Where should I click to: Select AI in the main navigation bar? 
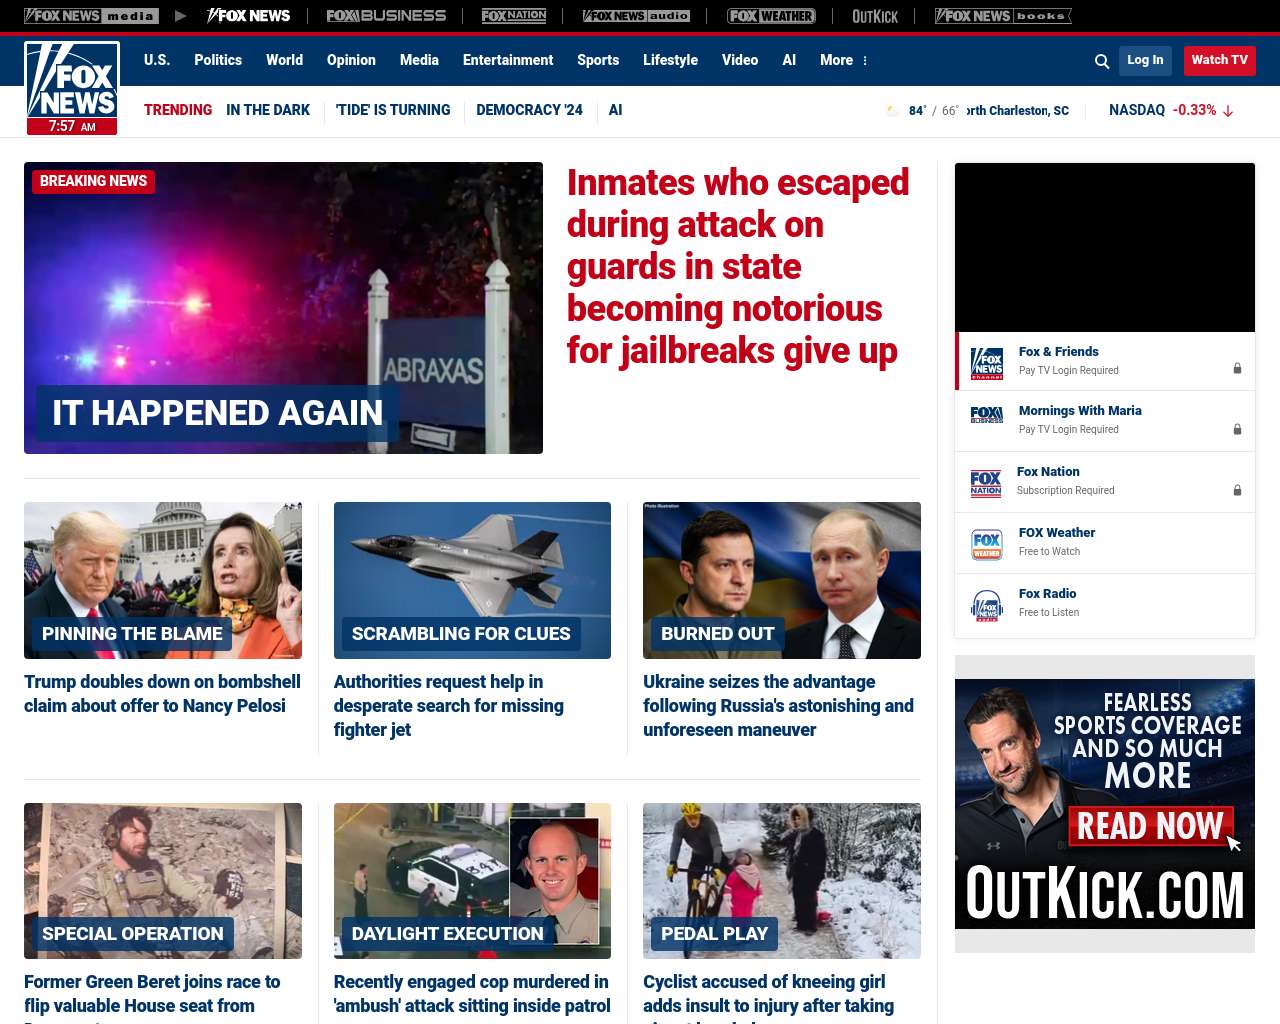pyautogui.click(x=789, y=60)
